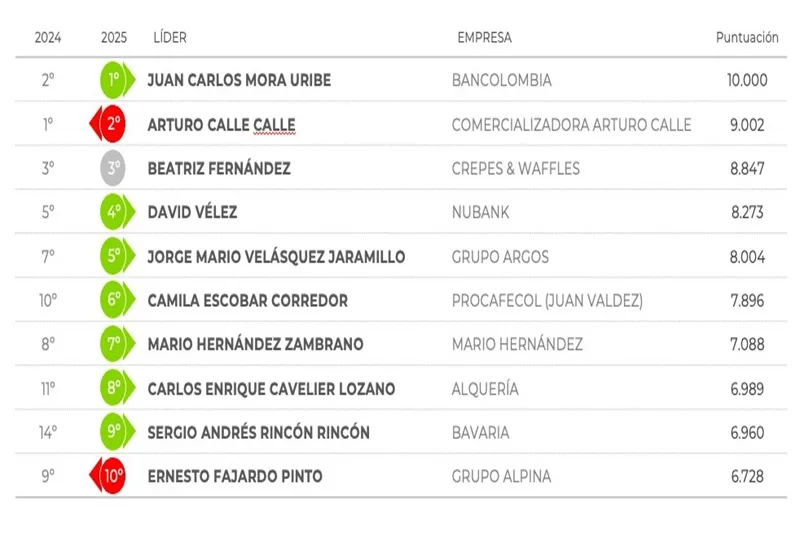This screenshot has height=533, width=800.
Task: Click the green 4º rank badge
Action: pyautogui.click(x=114, y=213)
